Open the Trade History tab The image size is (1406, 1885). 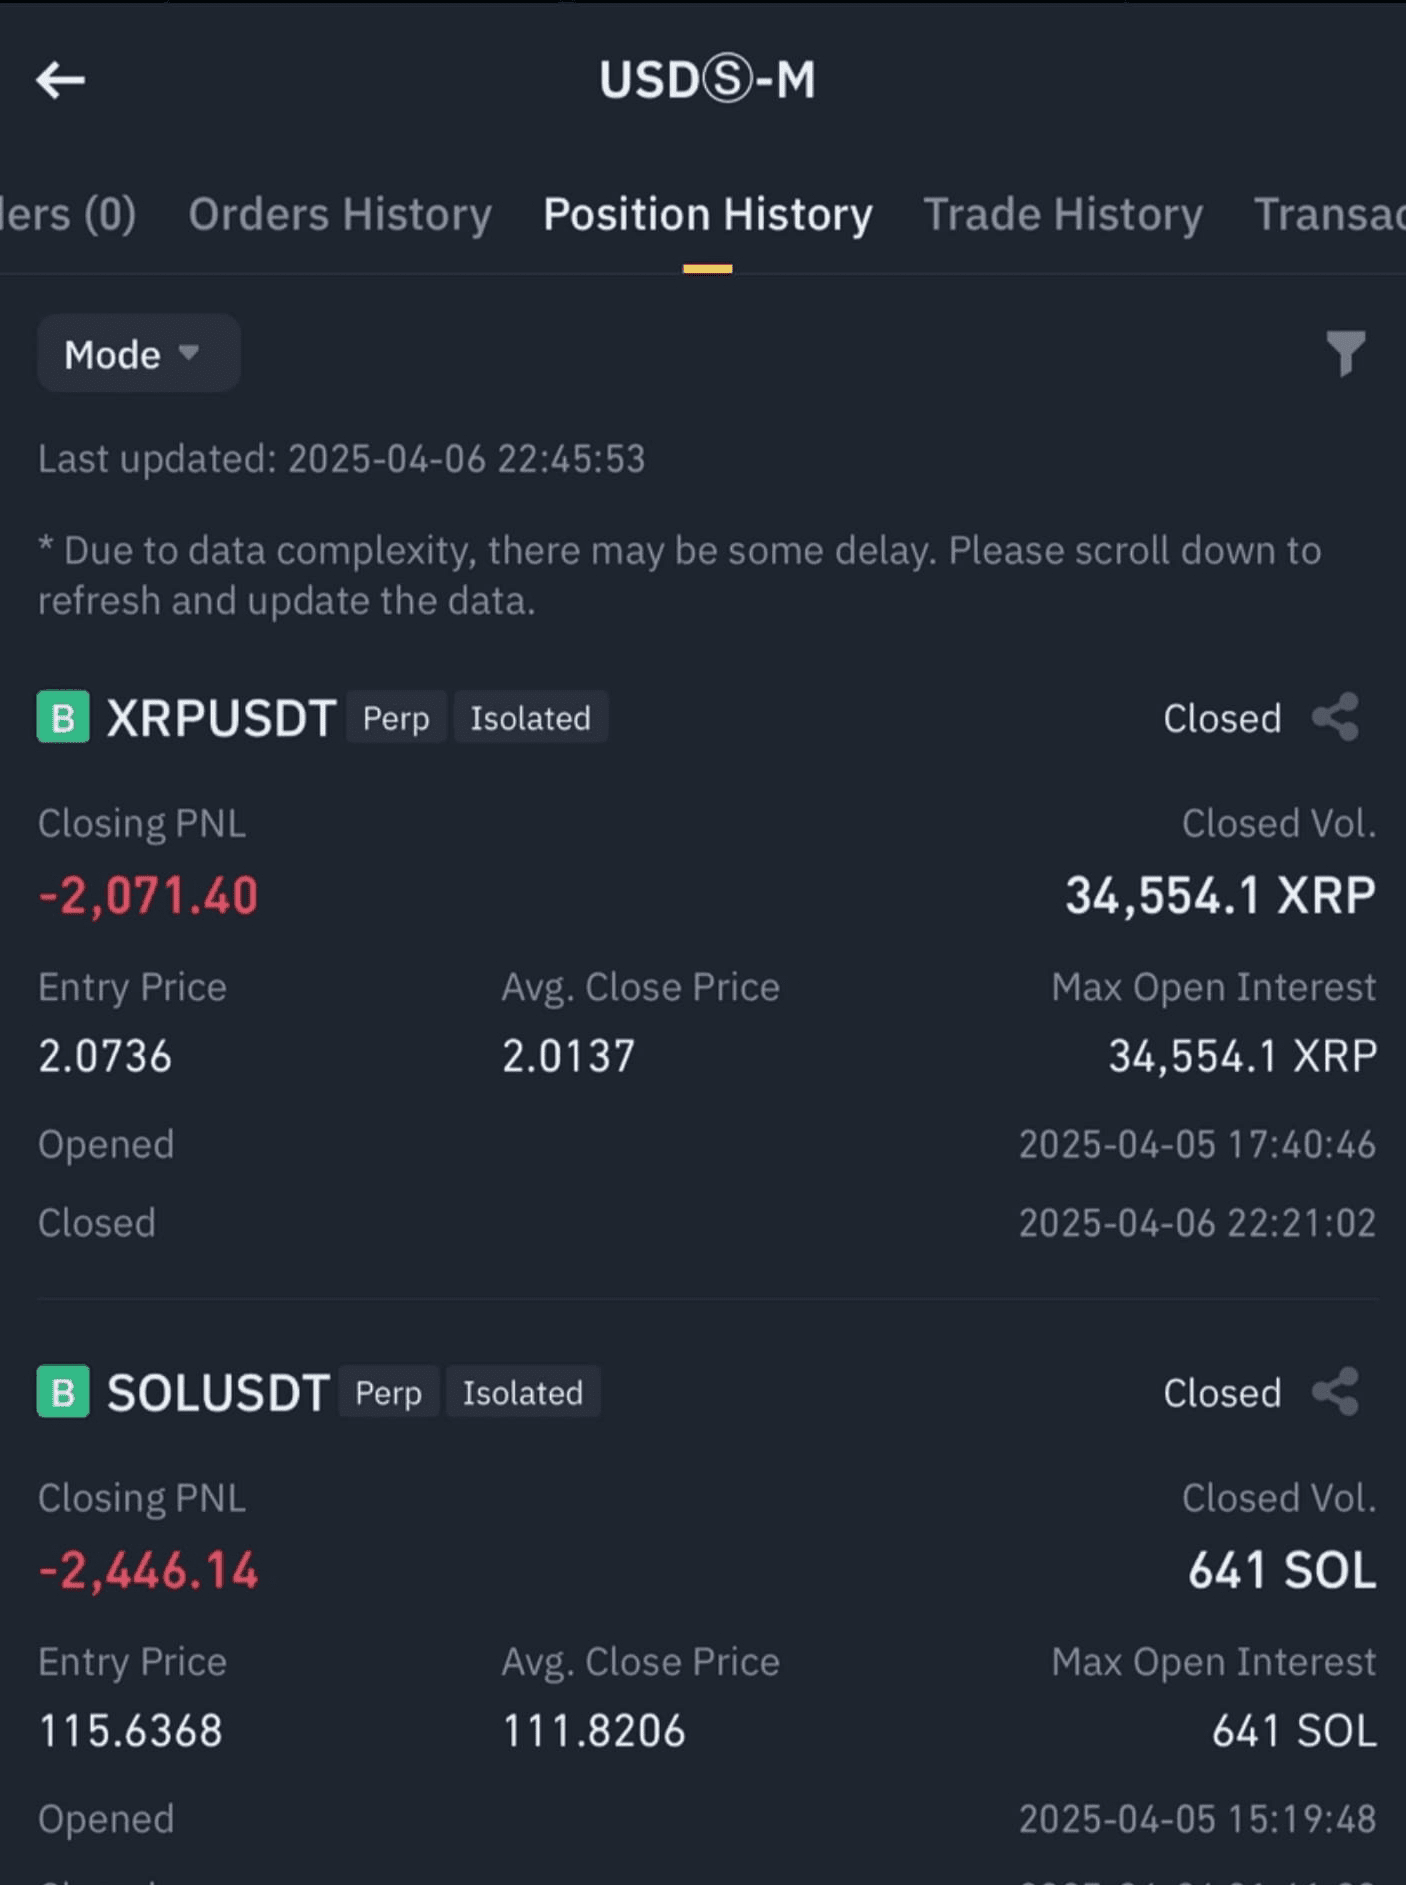(1063, 214)
